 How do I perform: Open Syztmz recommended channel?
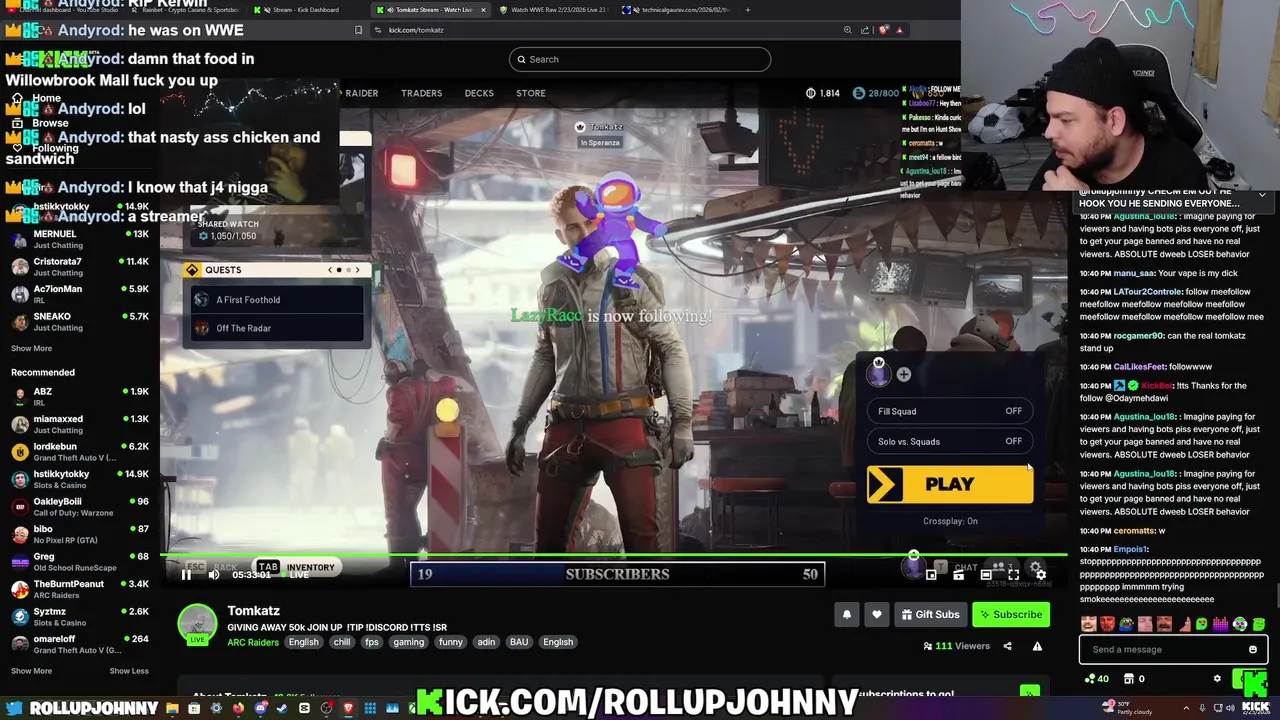pos(78,616)
